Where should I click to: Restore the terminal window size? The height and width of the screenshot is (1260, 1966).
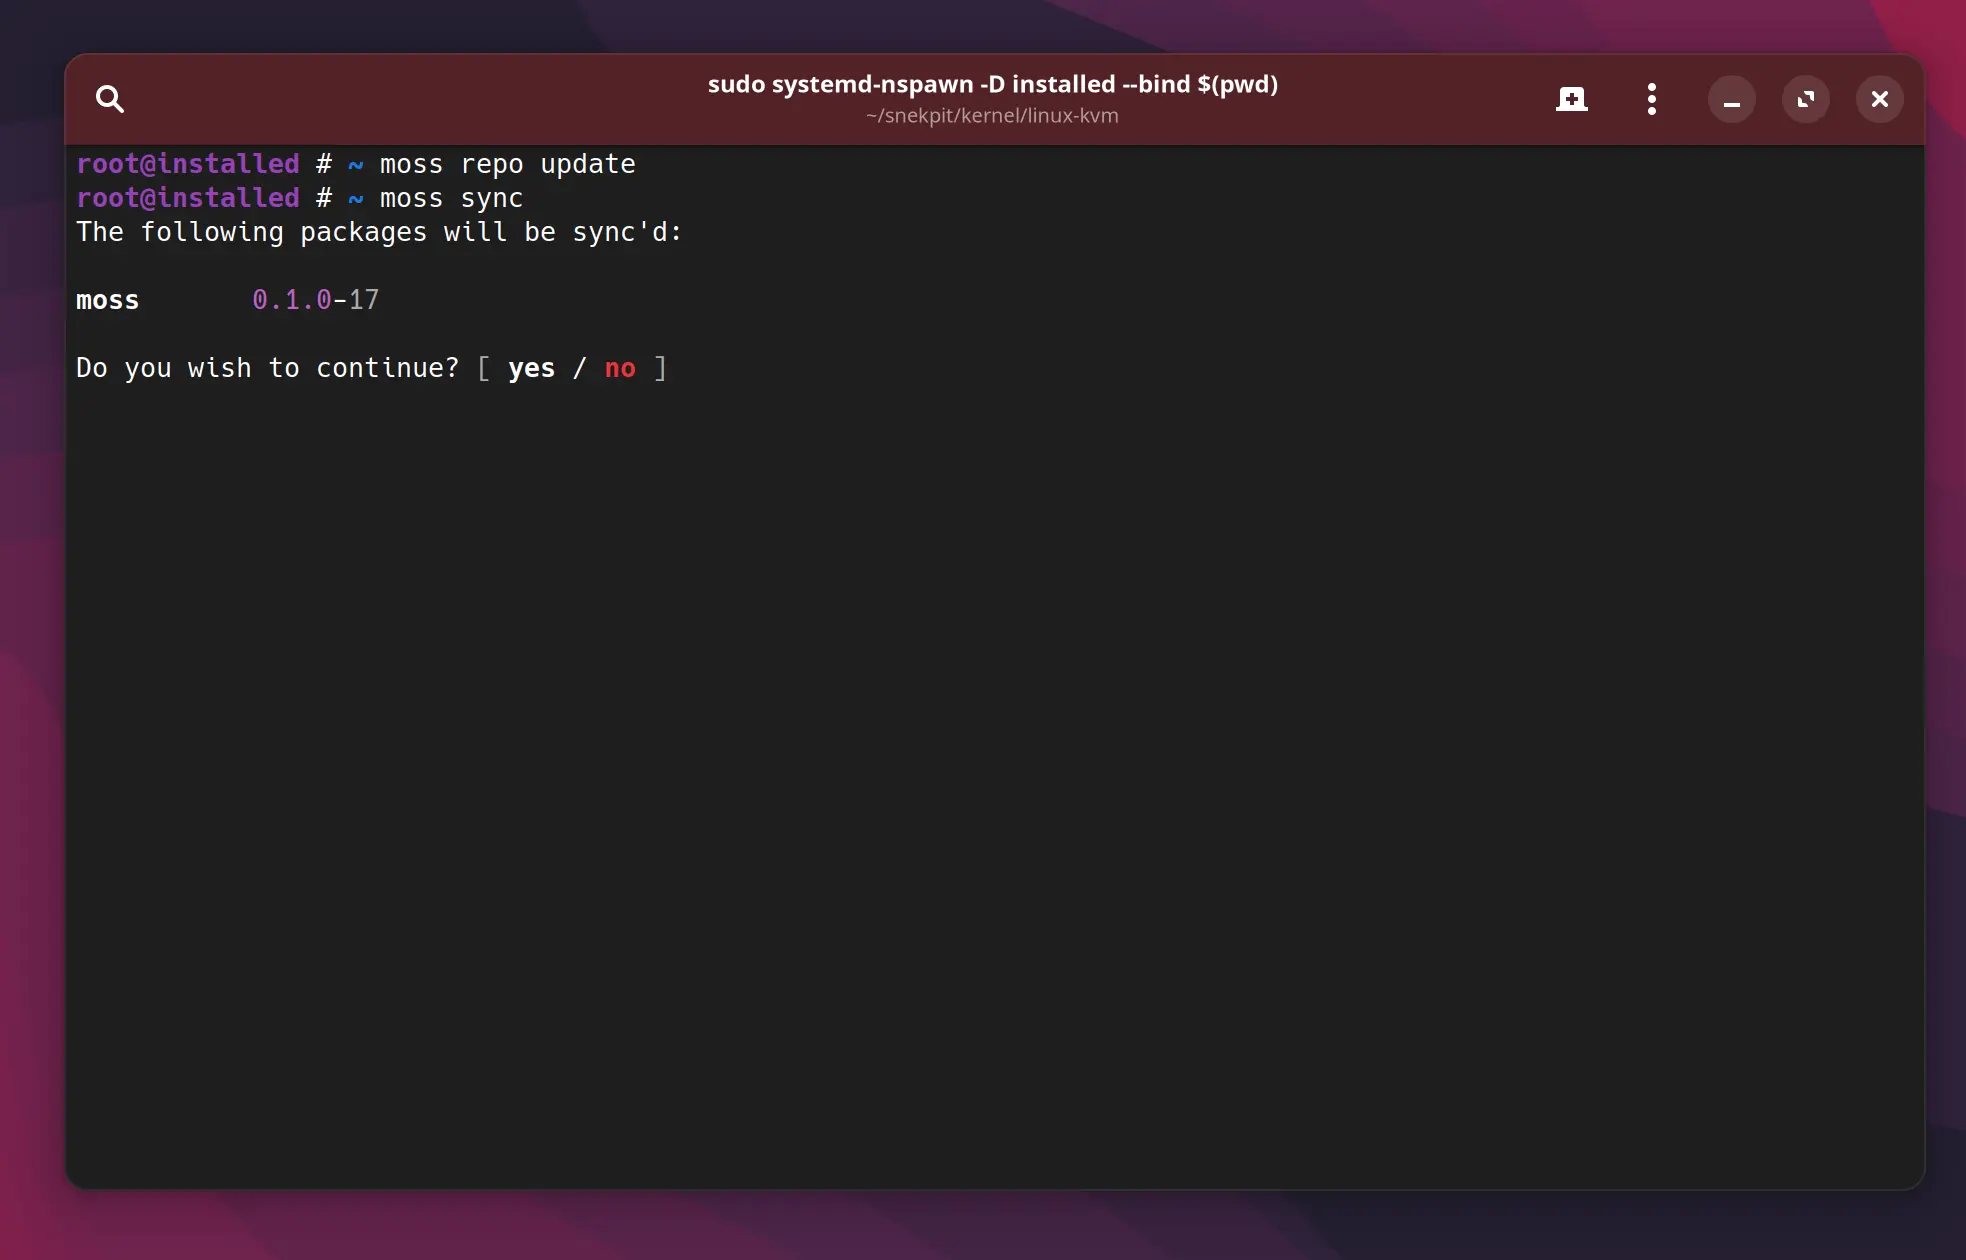click(1806, 99)
